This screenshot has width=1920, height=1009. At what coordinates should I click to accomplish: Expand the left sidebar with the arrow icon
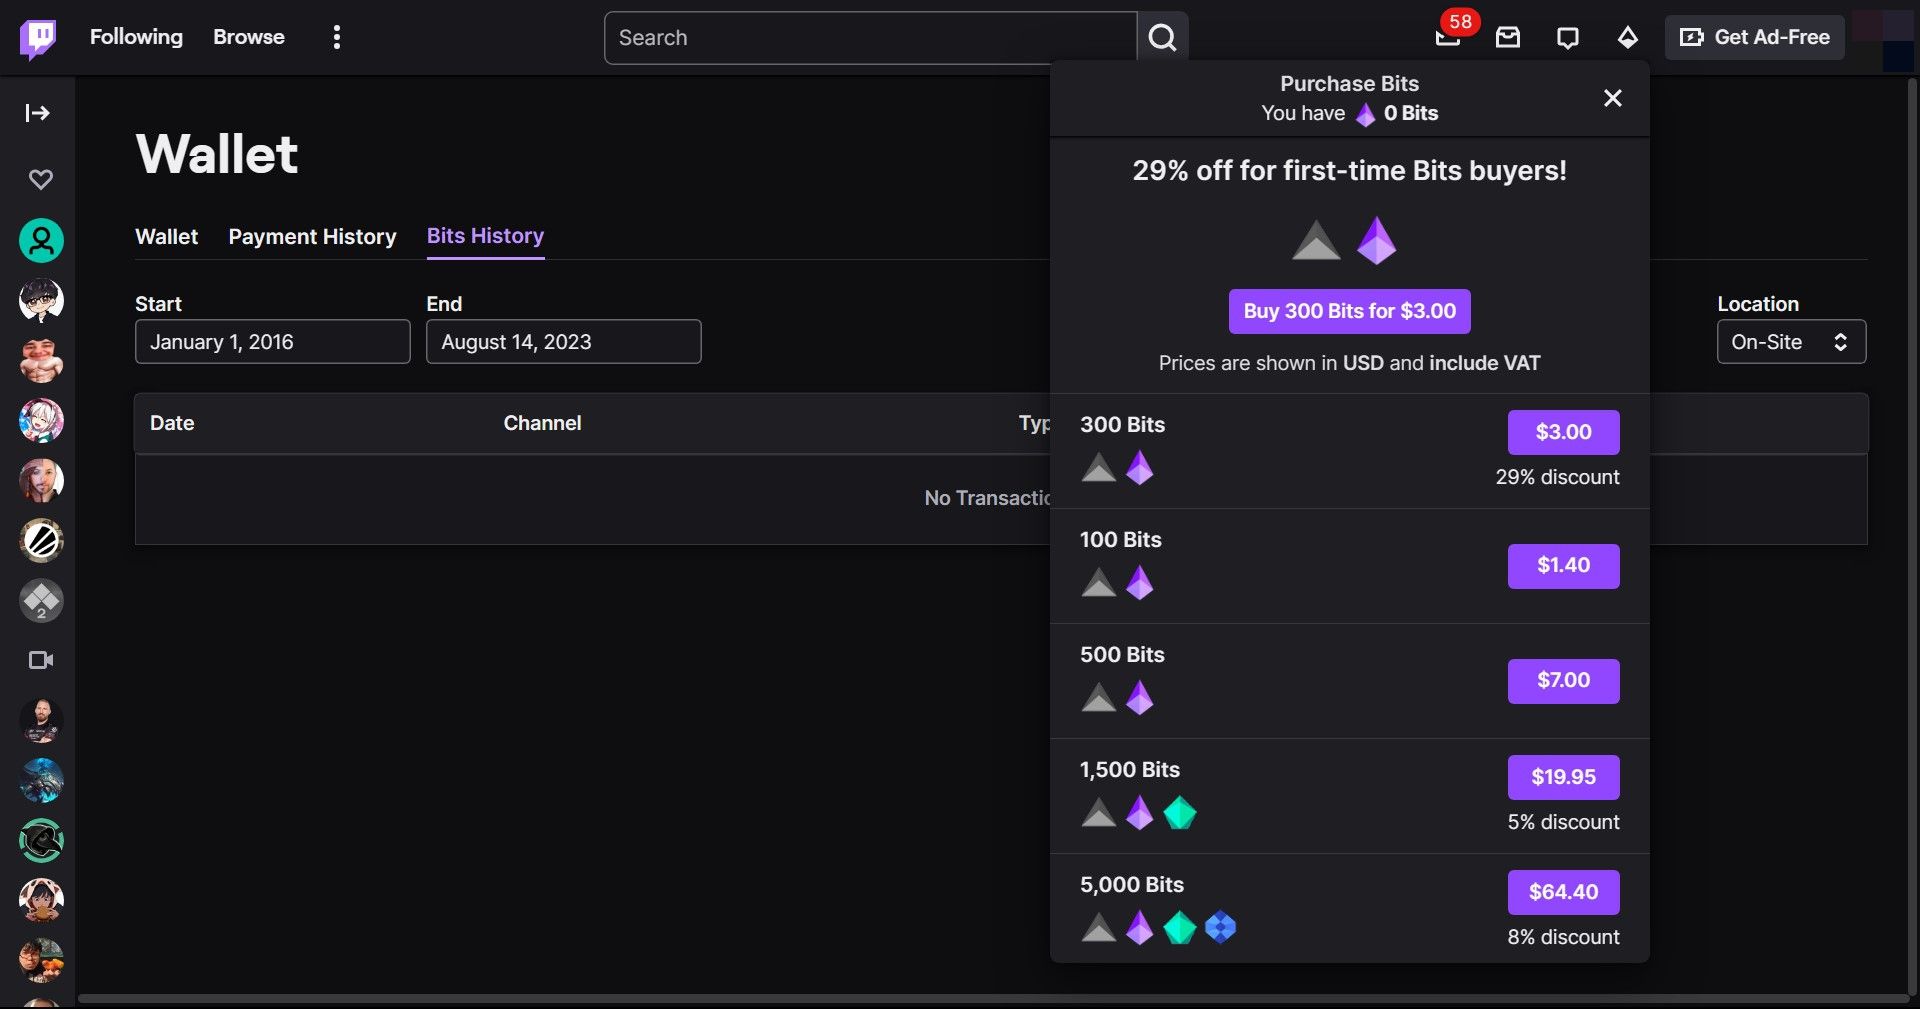[38, 113]
